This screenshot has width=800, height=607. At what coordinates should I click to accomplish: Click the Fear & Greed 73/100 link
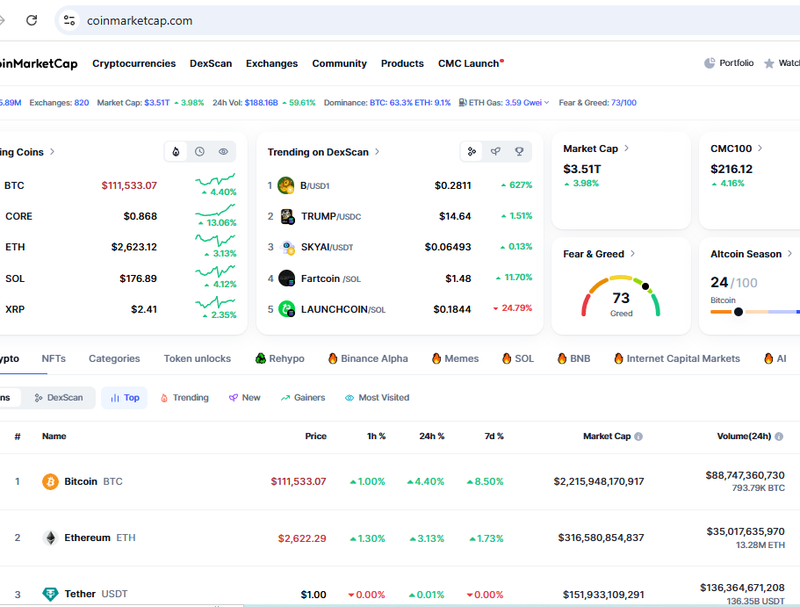tap(623, 103)
